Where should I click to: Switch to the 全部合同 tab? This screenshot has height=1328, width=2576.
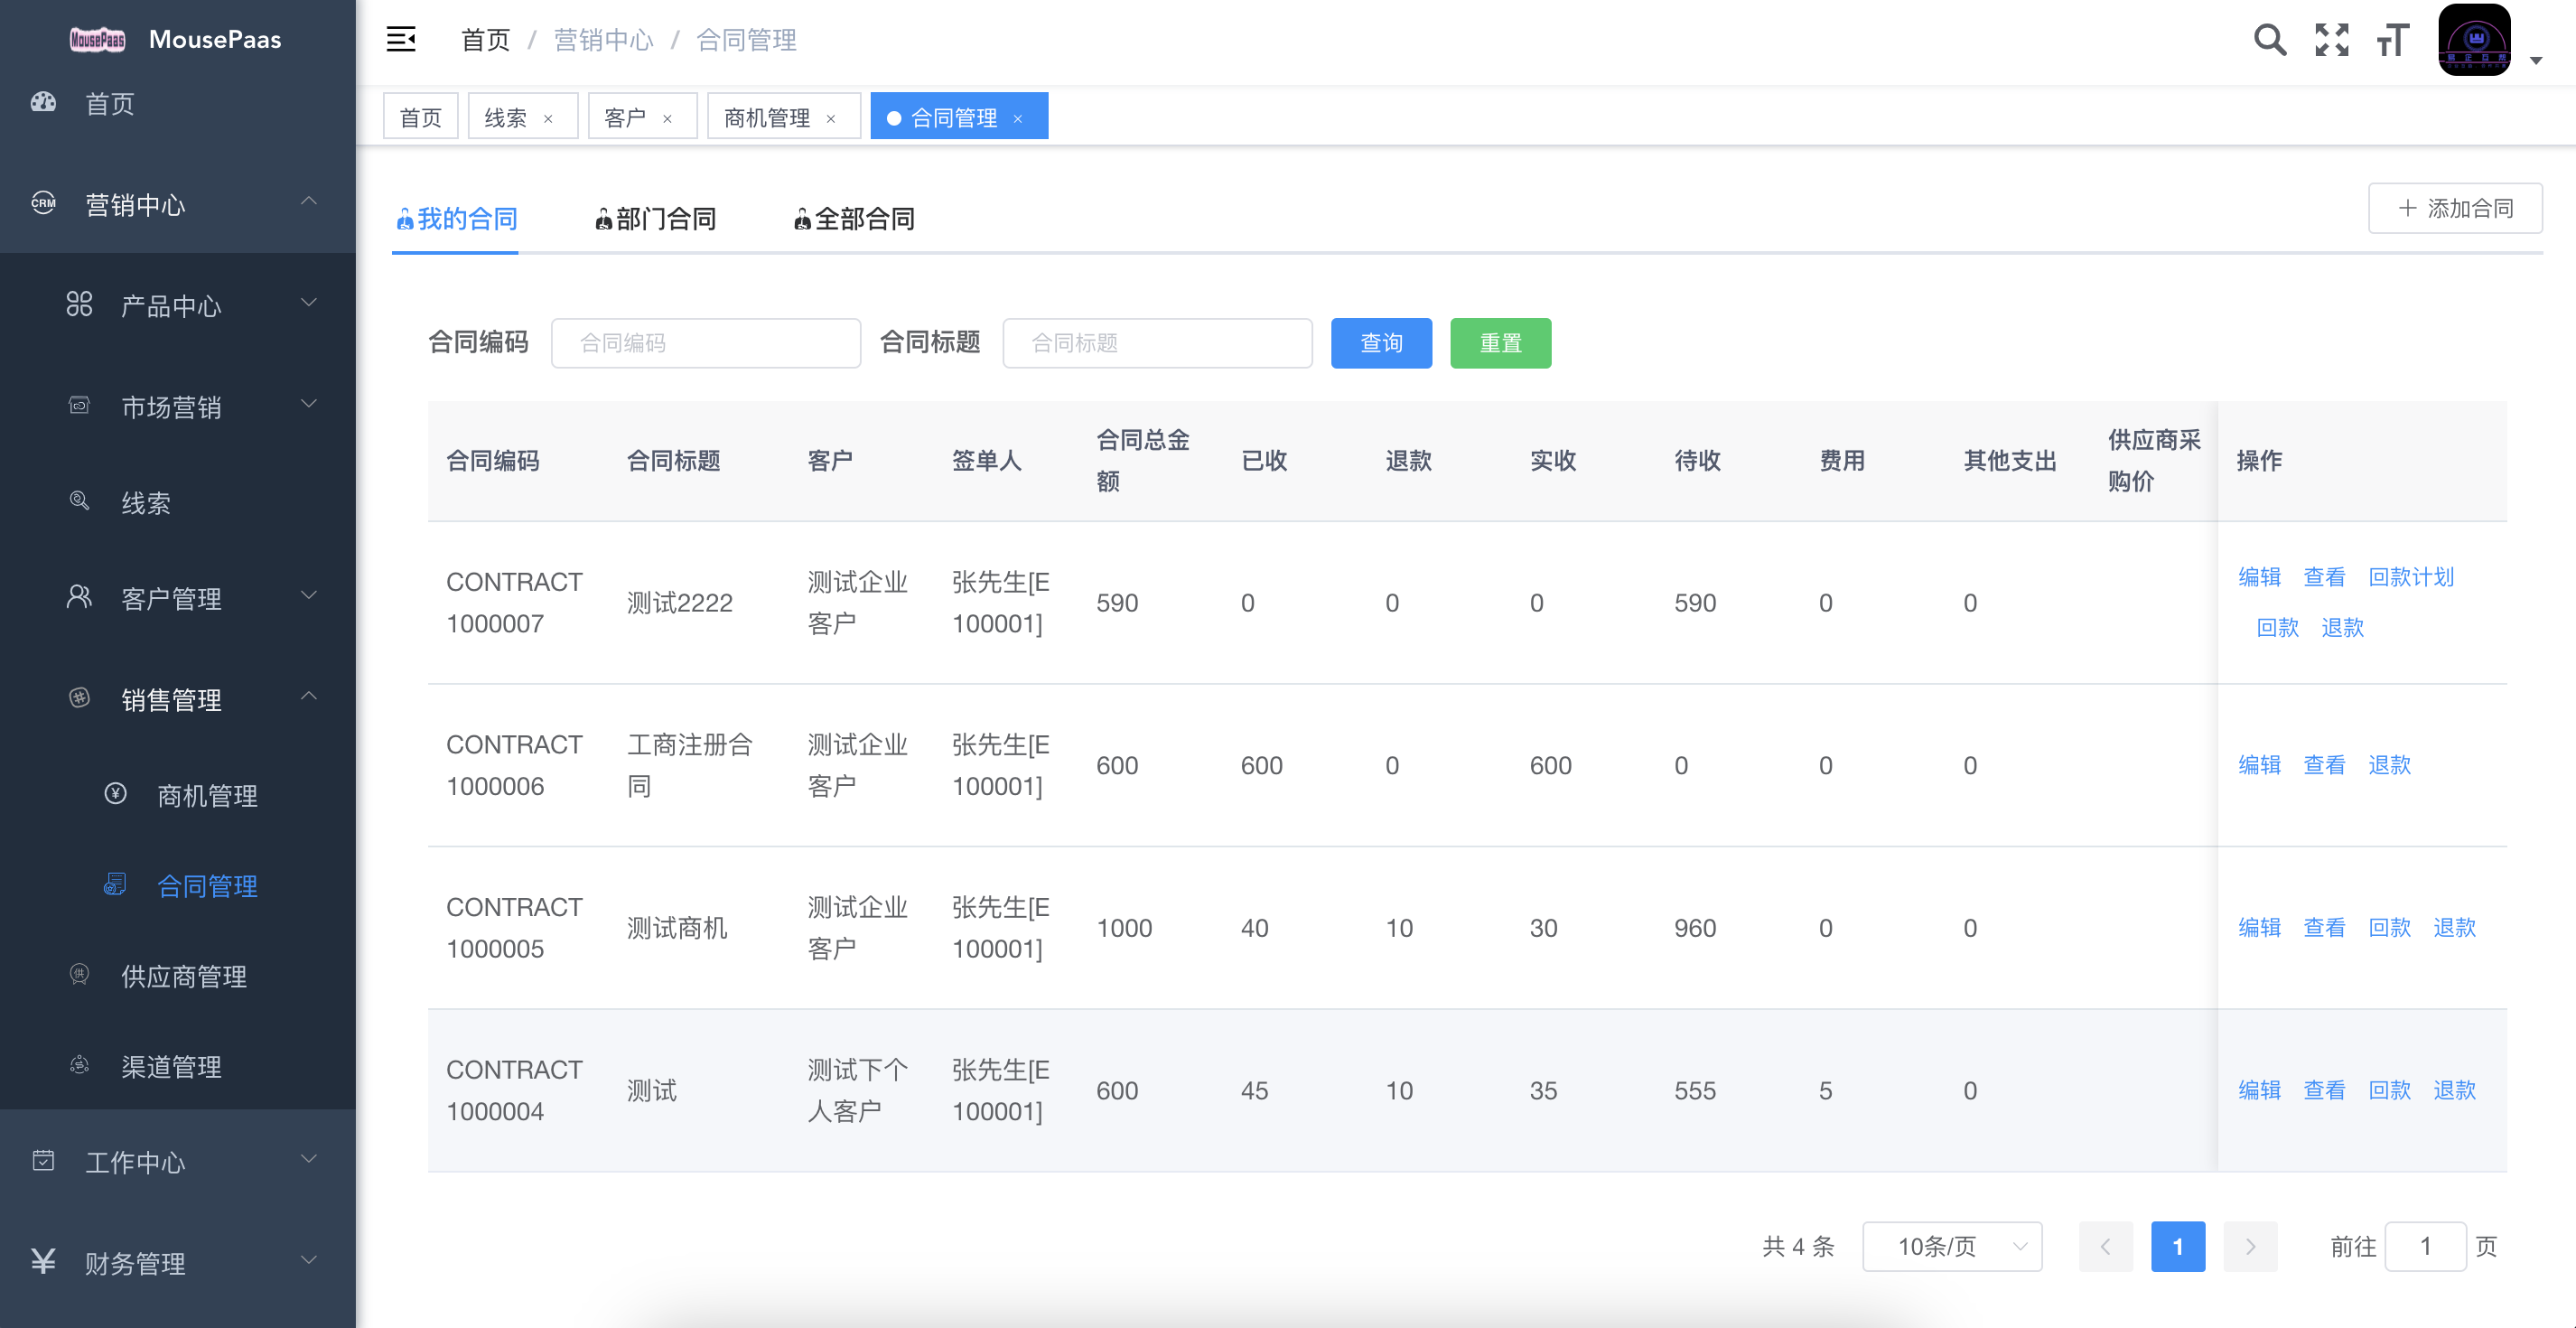(x=853, y=219)
